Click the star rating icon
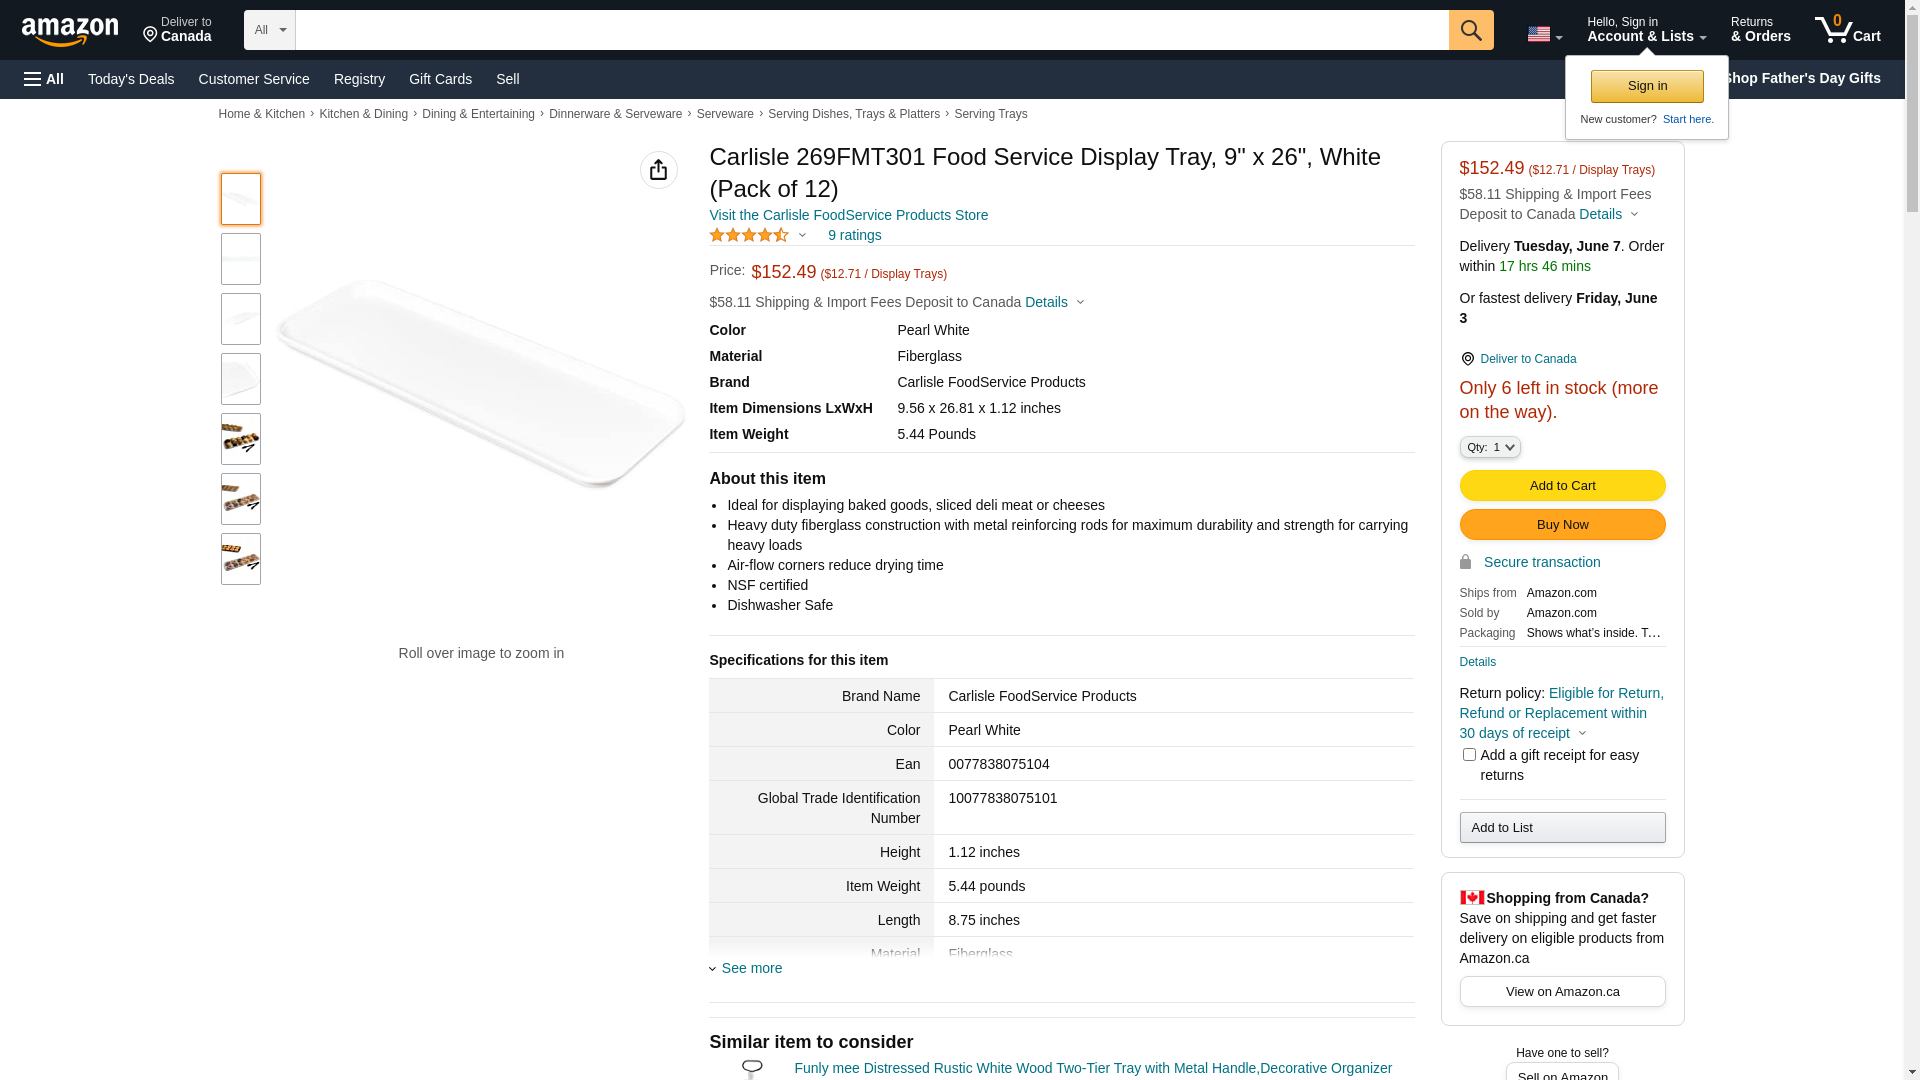The image size is (1920, 1080). [749, 235]
